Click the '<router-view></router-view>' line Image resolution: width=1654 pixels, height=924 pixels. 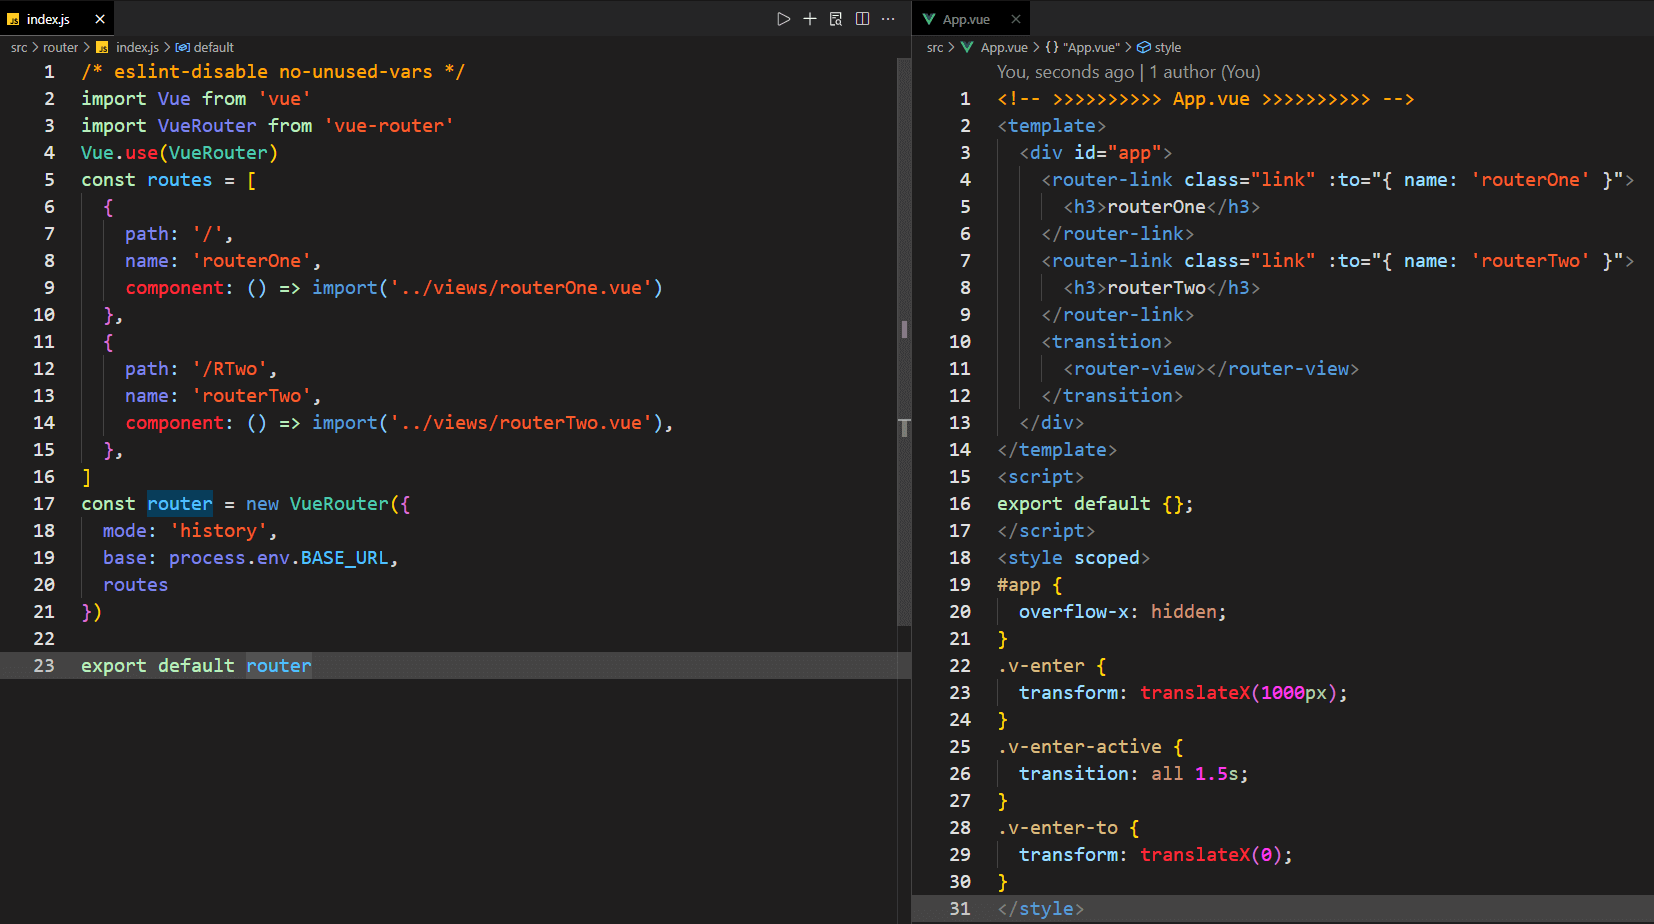tap(1210, 368)
